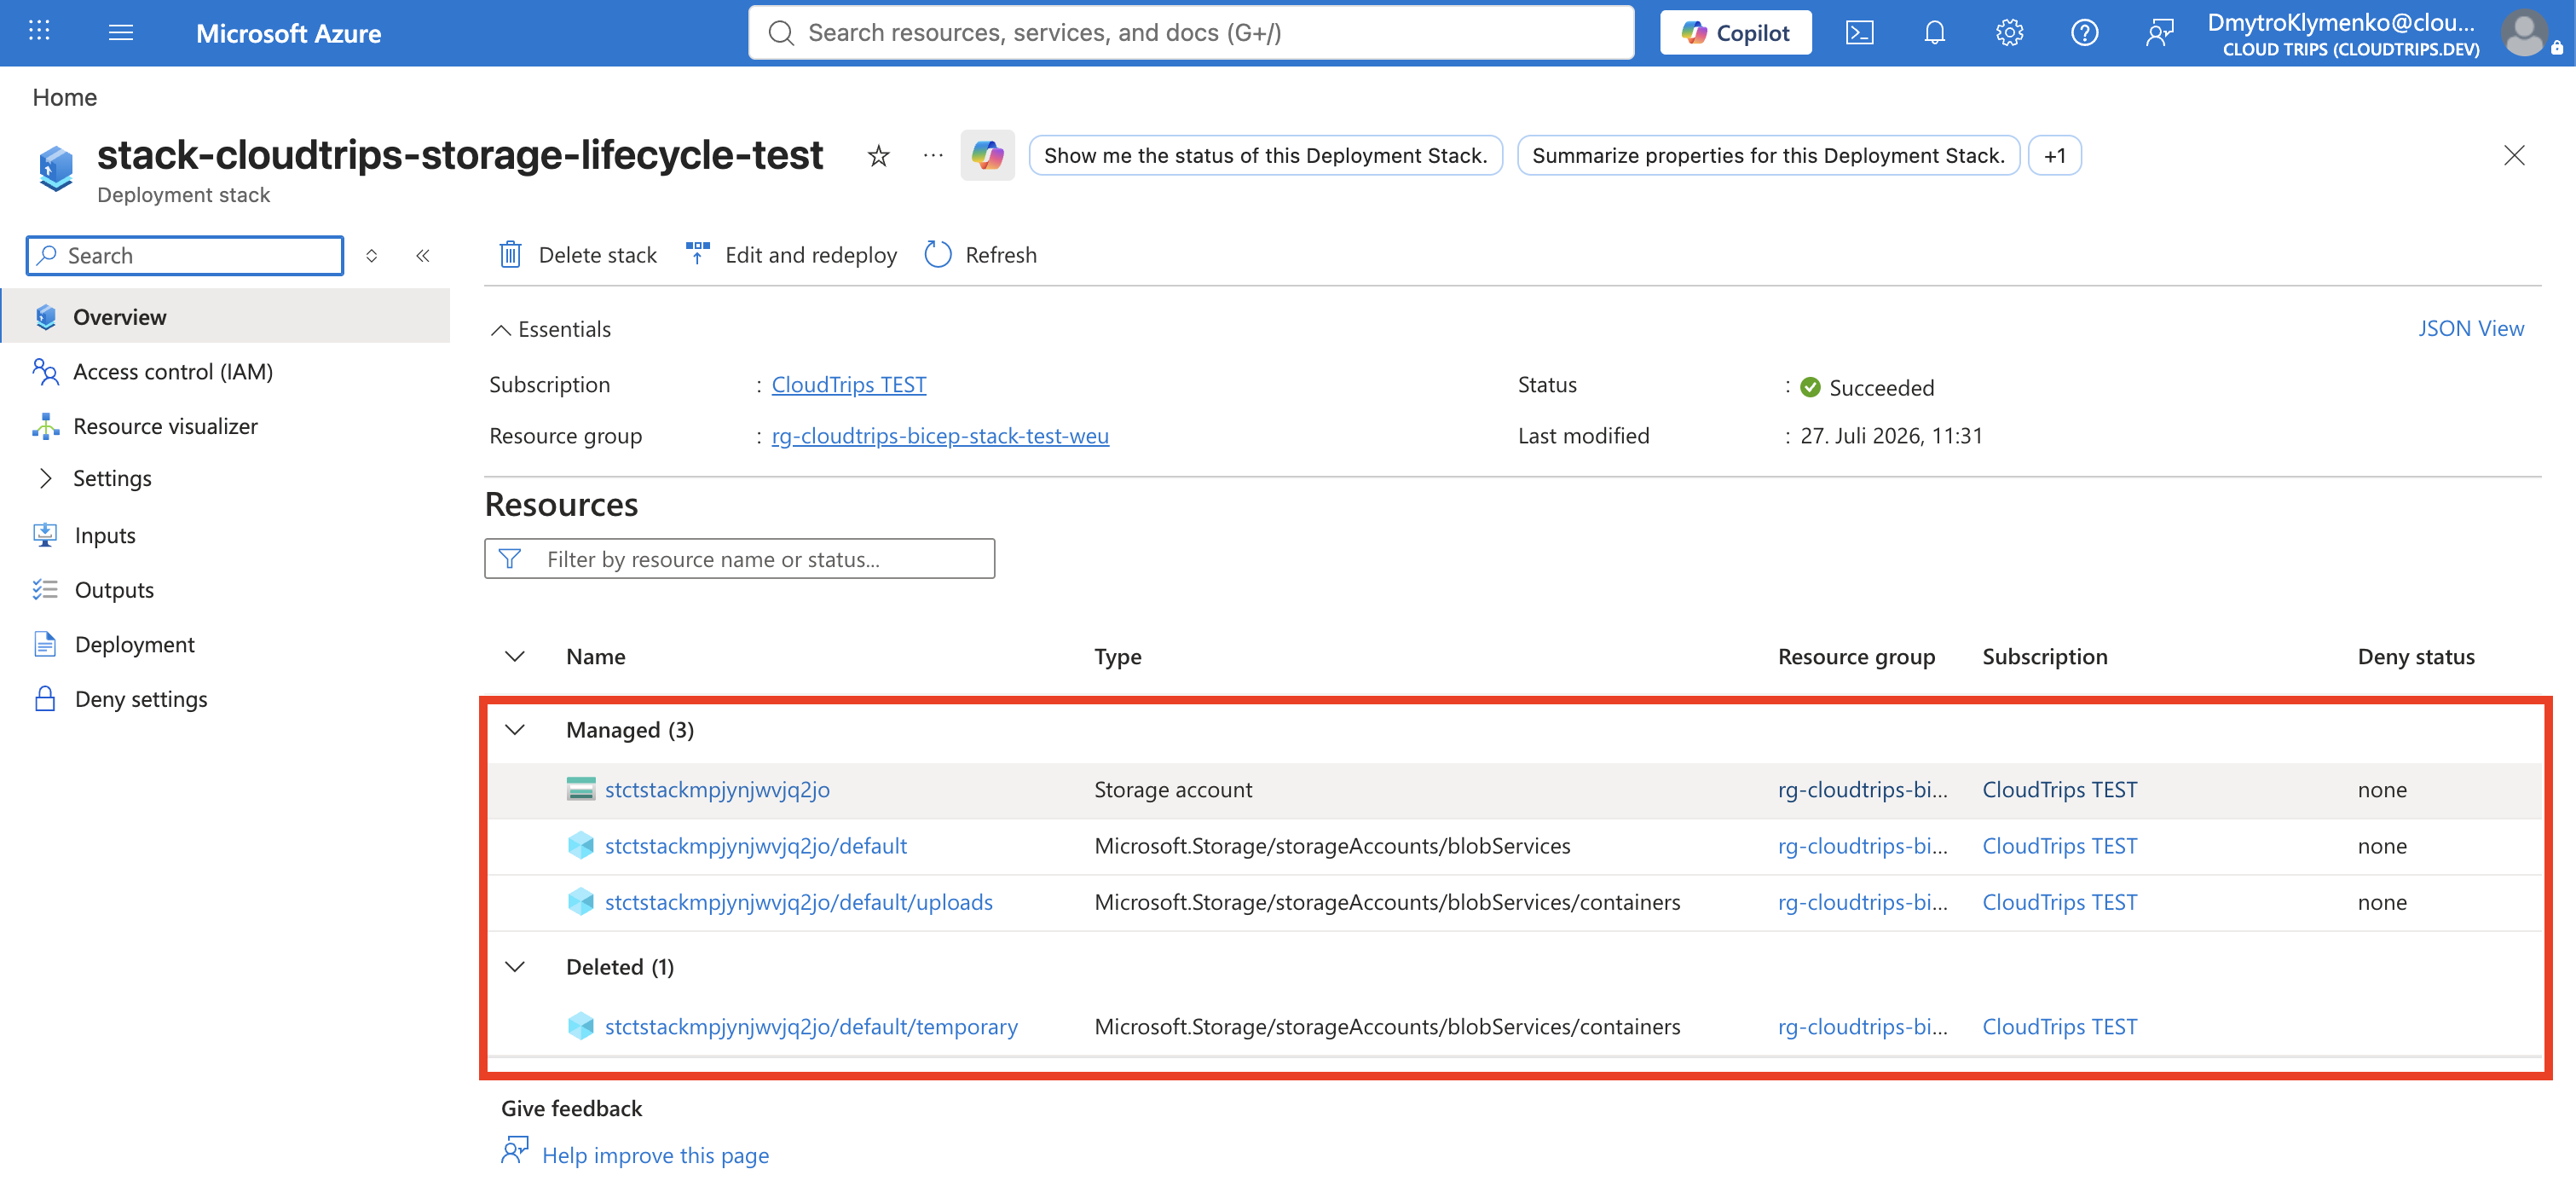2576x1204 pixels.
Task: Open portal settings gear
Action: point(2009,33)
